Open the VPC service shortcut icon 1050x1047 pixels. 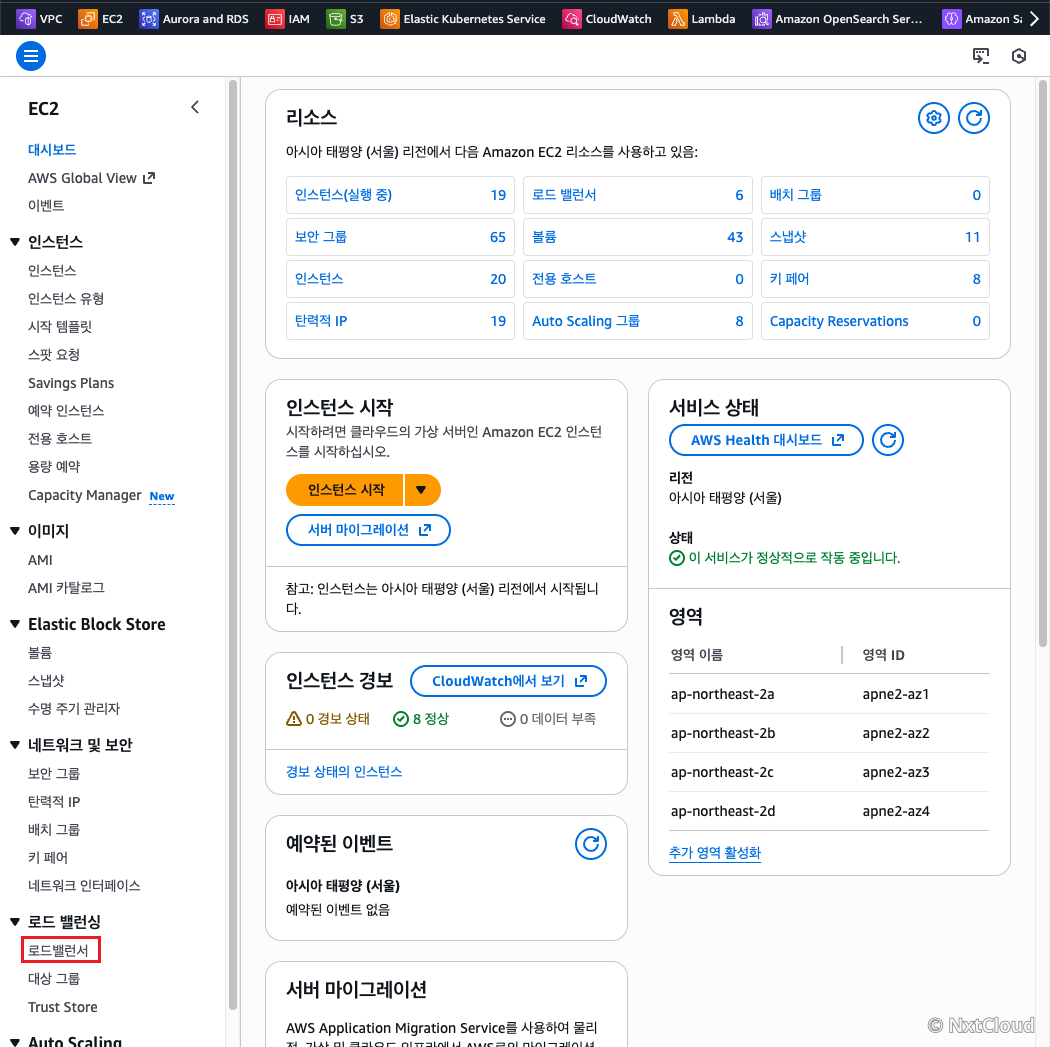coord(25,19)
